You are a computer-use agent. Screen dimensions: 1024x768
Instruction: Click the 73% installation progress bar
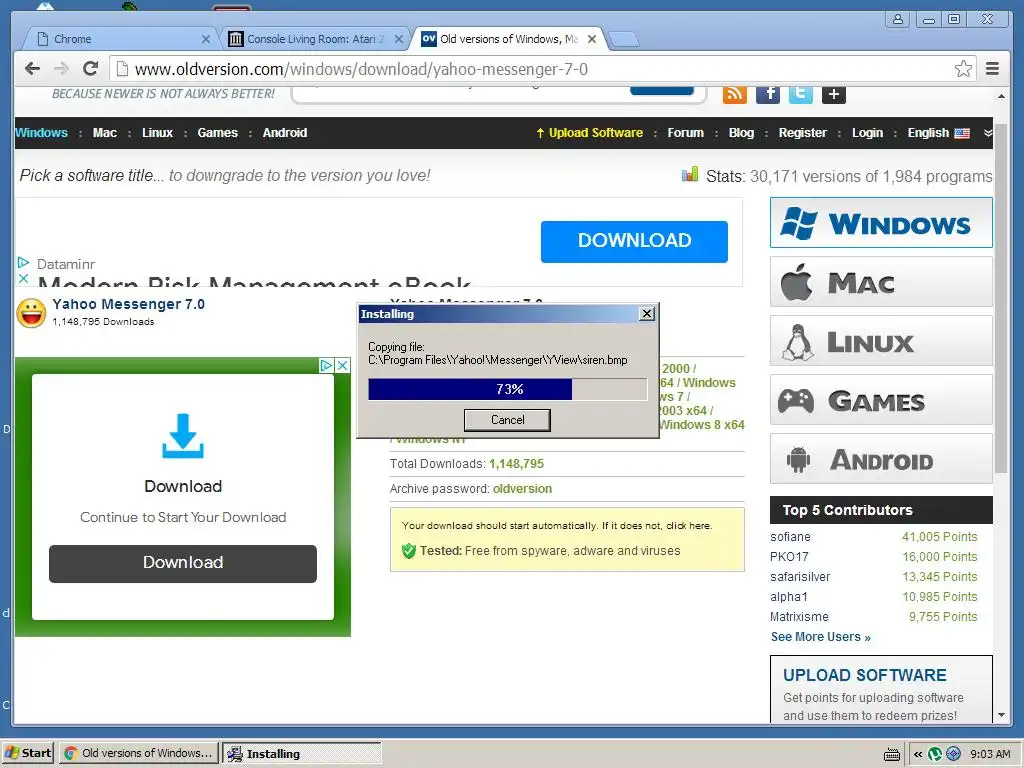pos(507,389)
